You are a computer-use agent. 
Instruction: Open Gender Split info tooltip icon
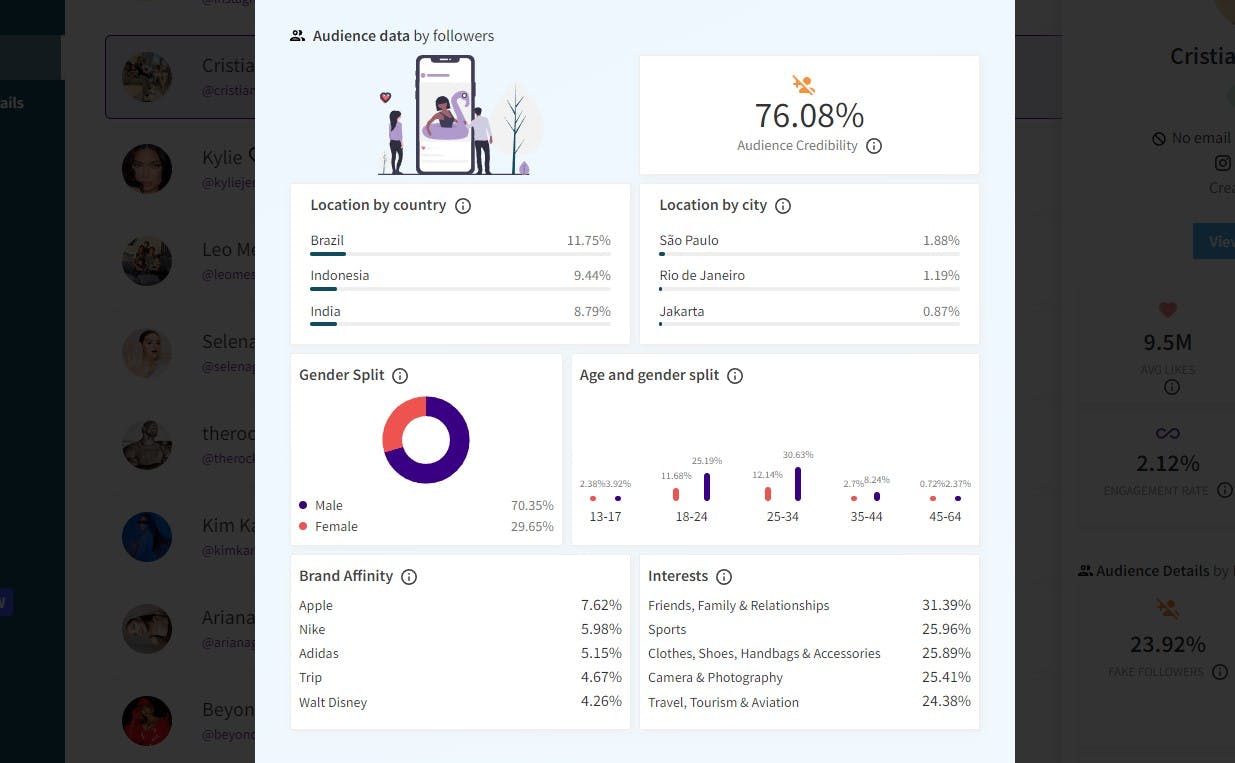click(x=400, y=376)
